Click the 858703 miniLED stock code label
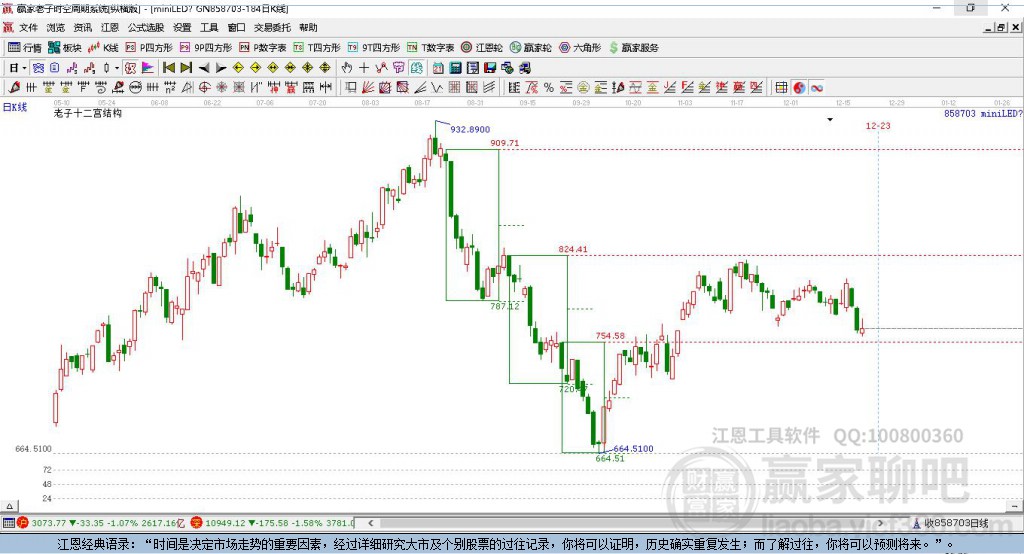Image resolution: width=1024 pixels, height=554 pixels. click(x=983, y=114)
